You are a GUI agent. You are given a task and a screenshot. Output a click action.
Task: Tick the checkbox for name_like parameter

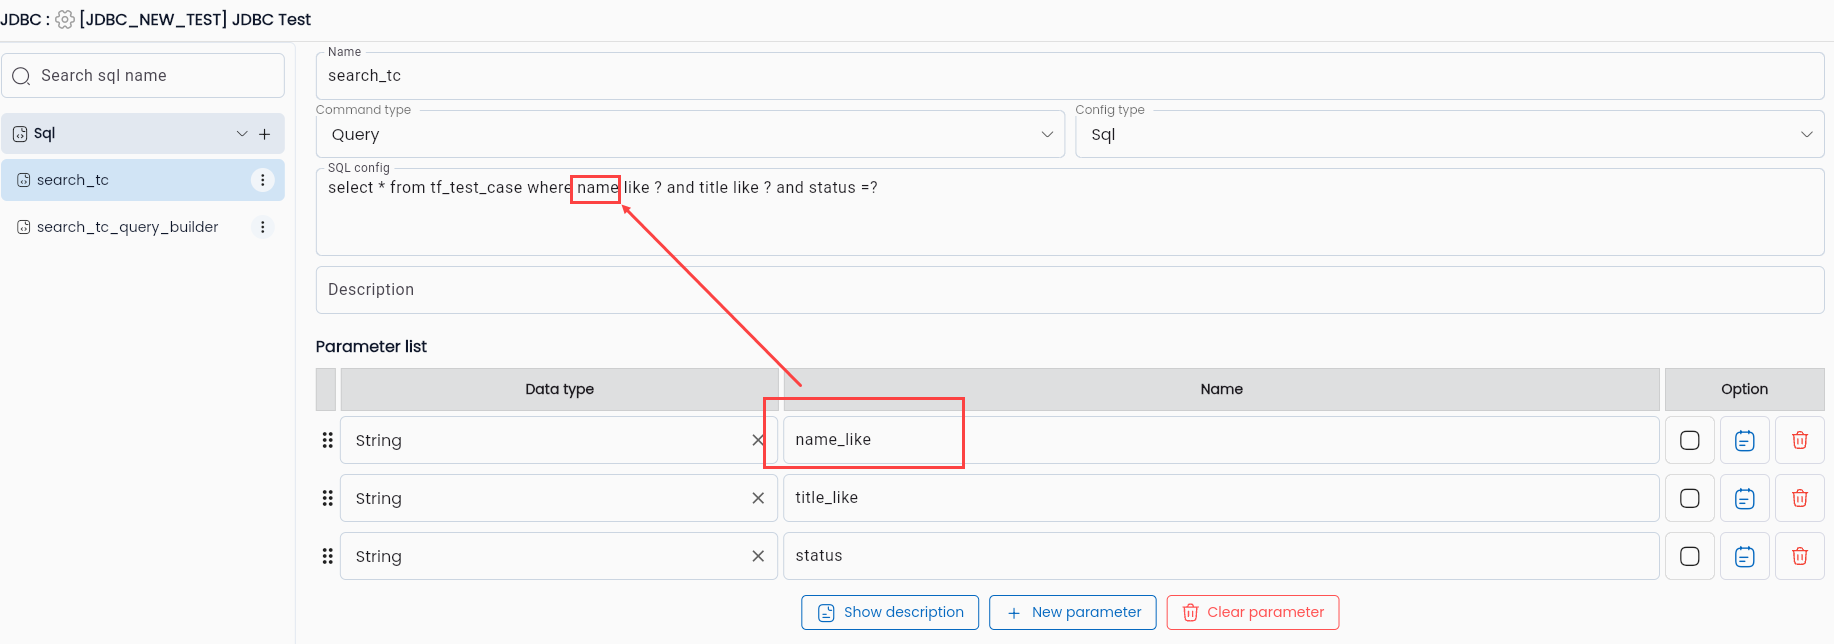click(1690, 440)
